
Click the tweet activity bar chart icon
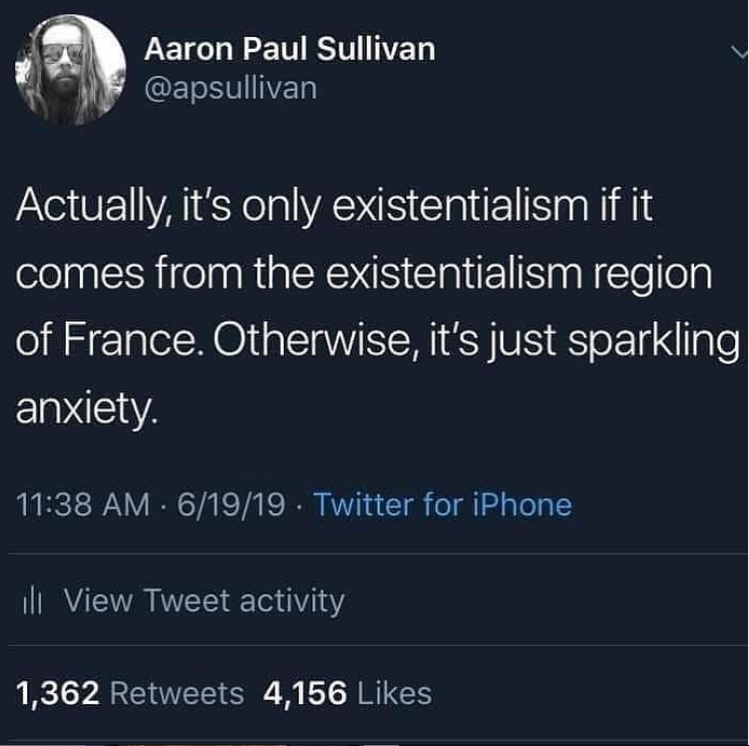32,603
